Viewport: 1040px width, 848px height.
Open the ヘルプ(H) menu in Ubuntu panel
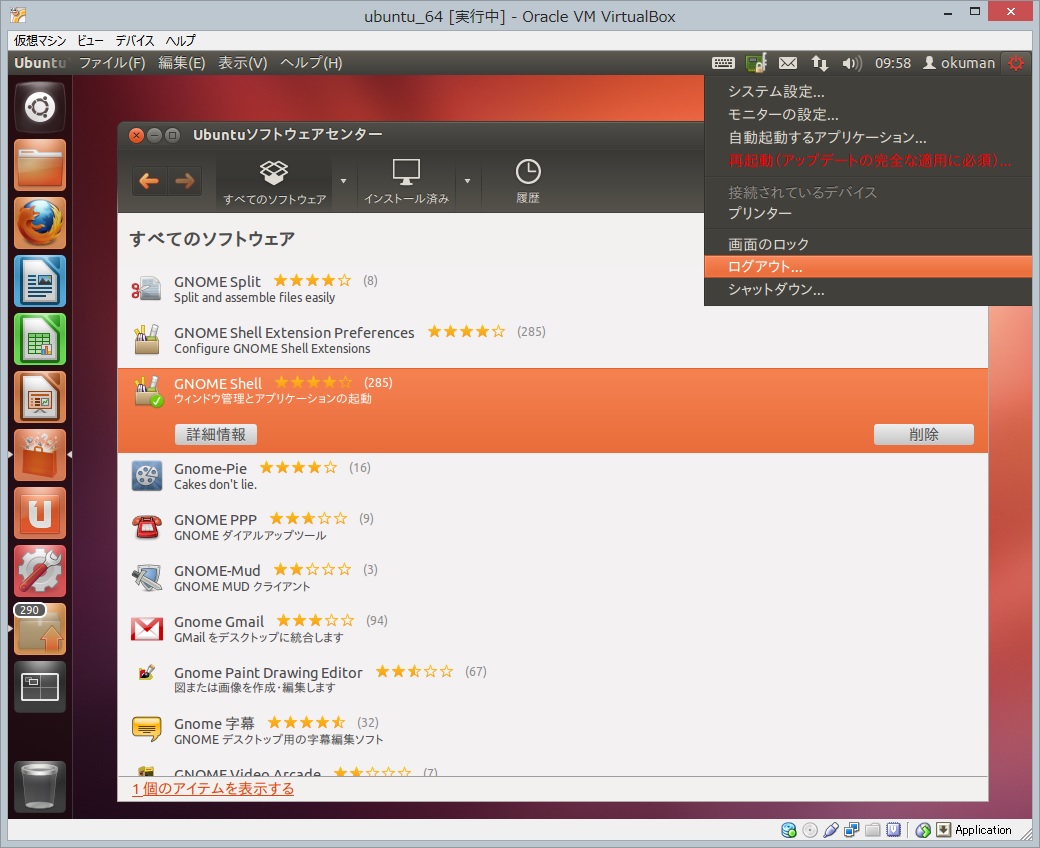[x=311, y=63]
